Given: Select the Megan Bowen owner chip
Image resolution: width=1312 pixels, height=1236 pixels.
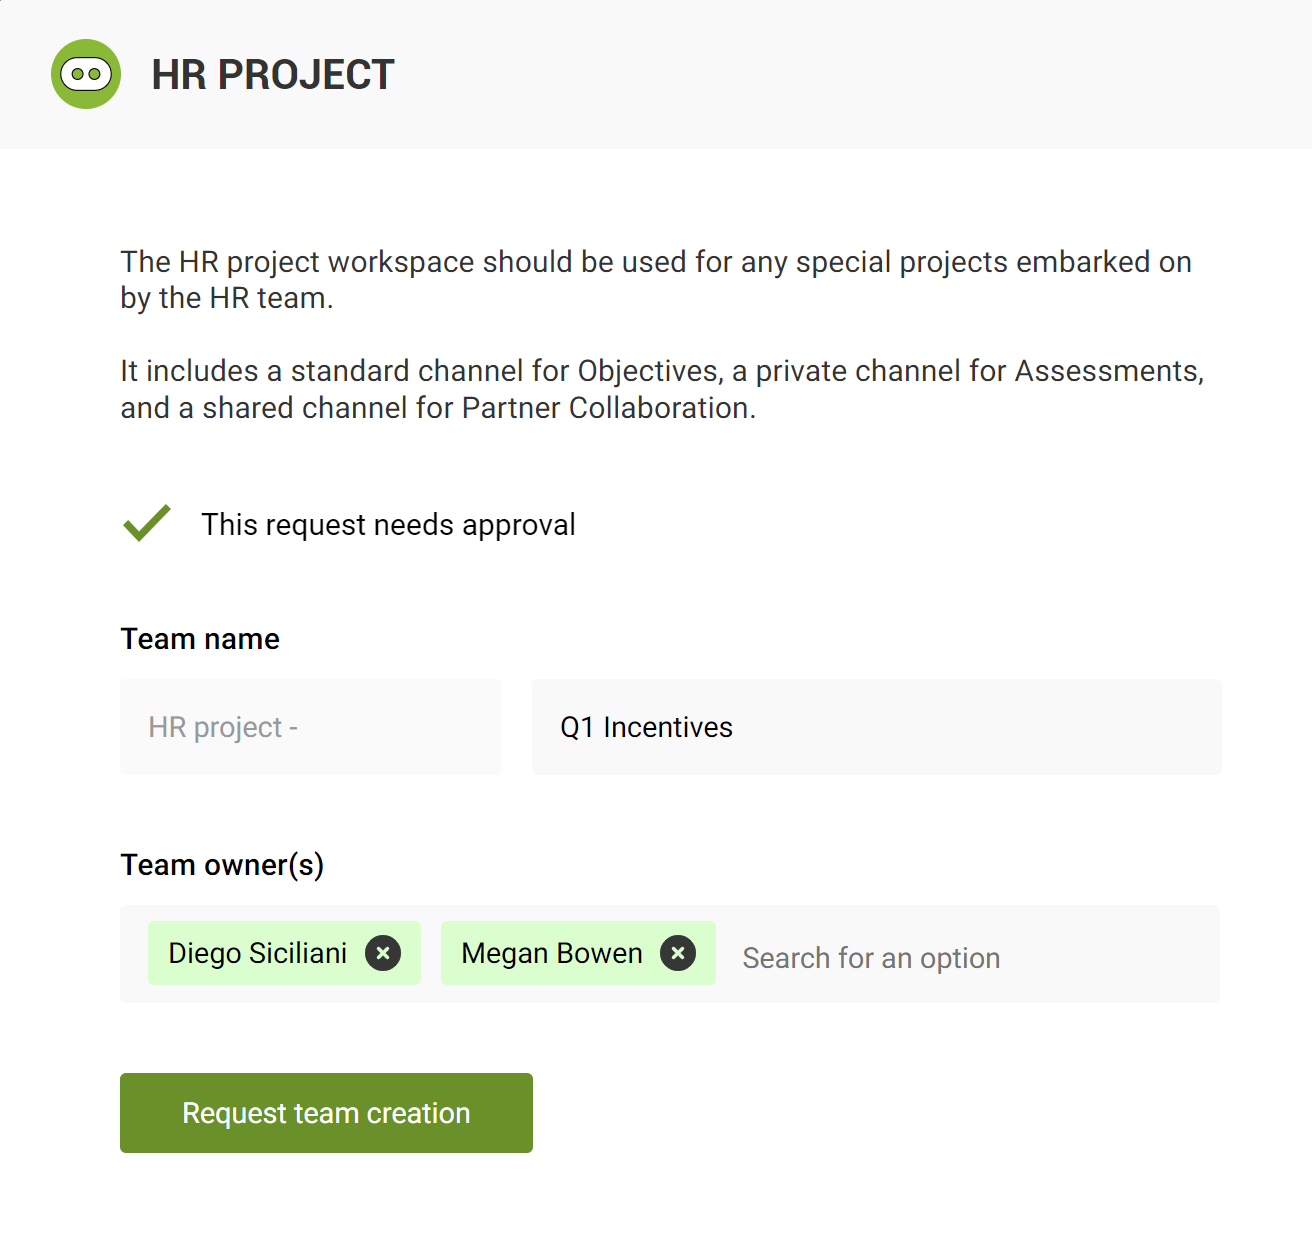Looking at the screenshot, I should point(550,953).
